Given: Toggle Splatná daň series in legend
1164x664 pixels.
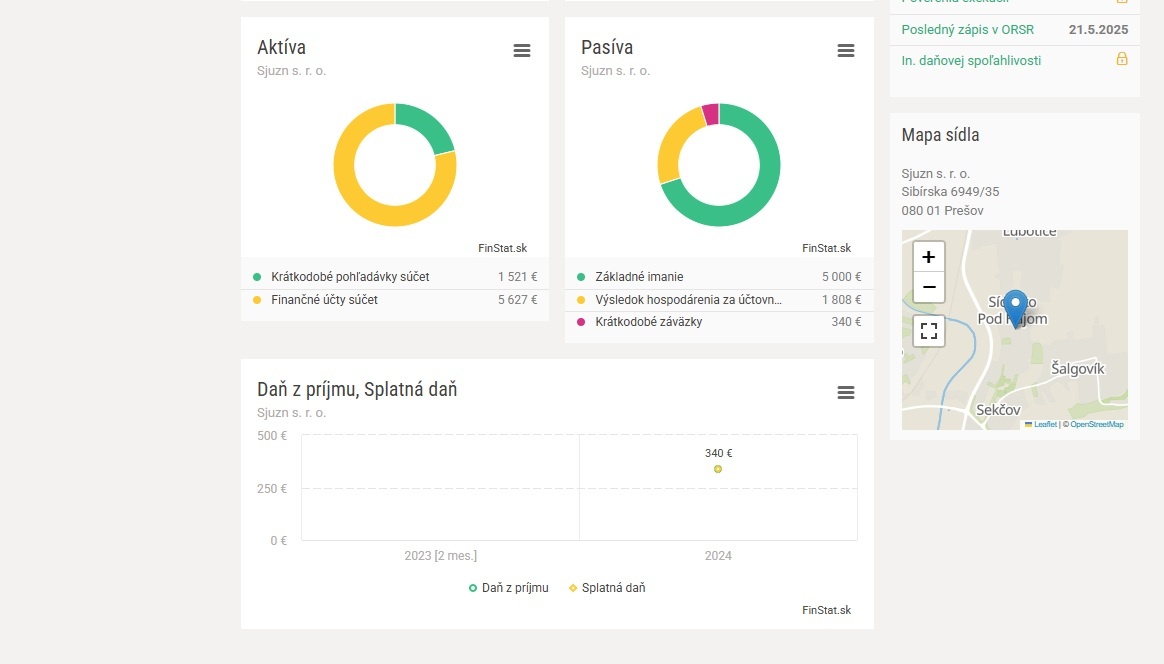Looking at the screenshot, I should coord(607,588).
